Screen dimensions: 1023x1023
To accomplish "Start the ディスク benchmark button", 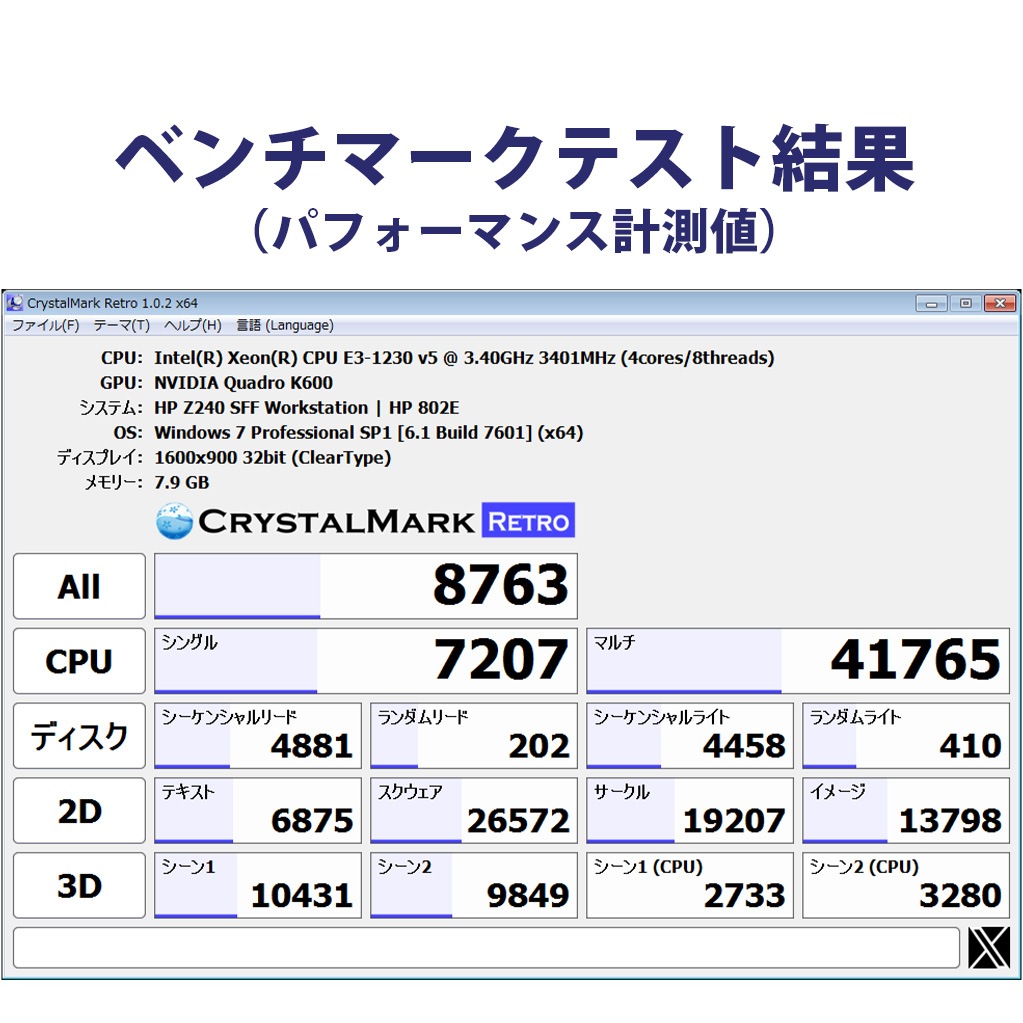I will 79,736.
